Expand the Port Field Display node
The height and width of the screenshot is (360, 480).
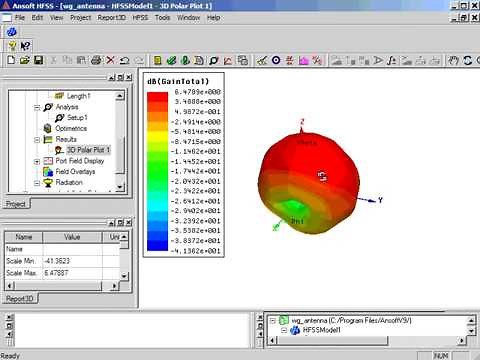pyautogui.click(x=37, y=161)
